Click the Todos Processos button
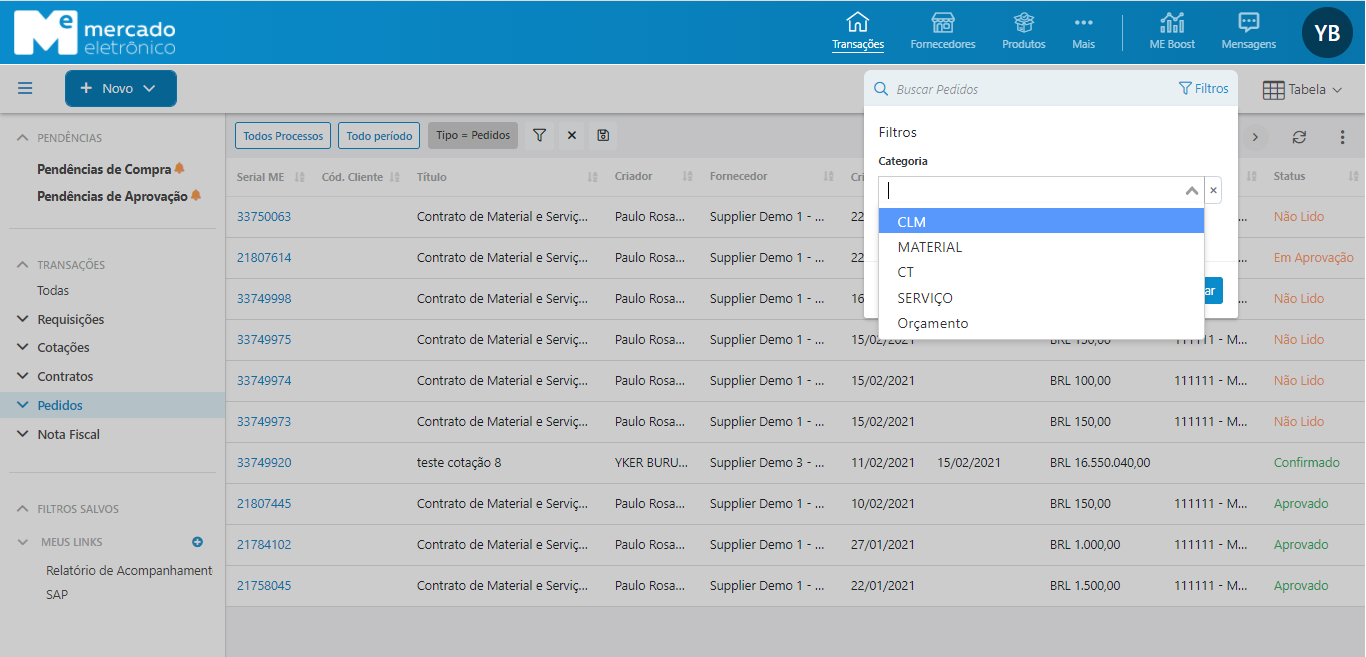This screenshot has height=657, width=1366. click(283, 136)
